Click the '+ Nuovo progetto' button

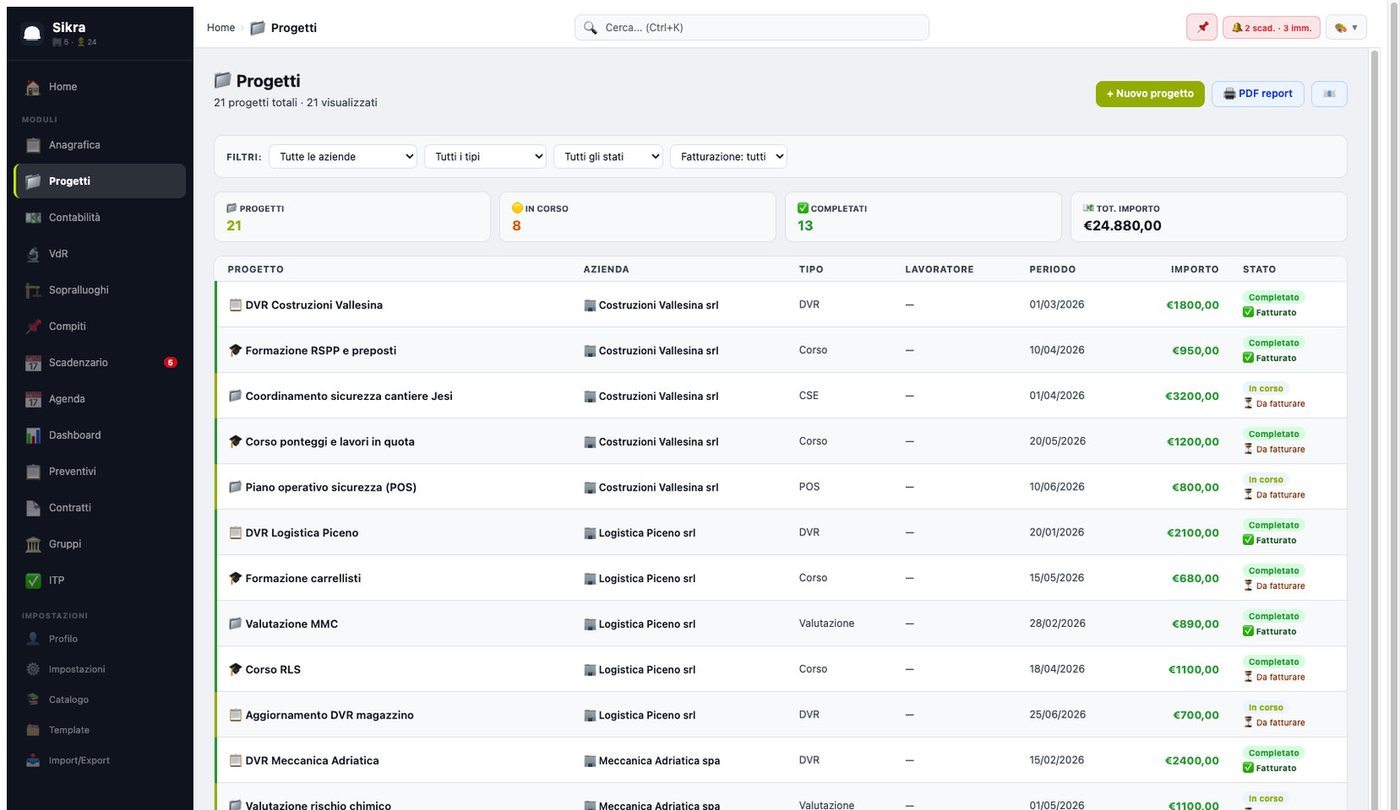pos(1150,94)
